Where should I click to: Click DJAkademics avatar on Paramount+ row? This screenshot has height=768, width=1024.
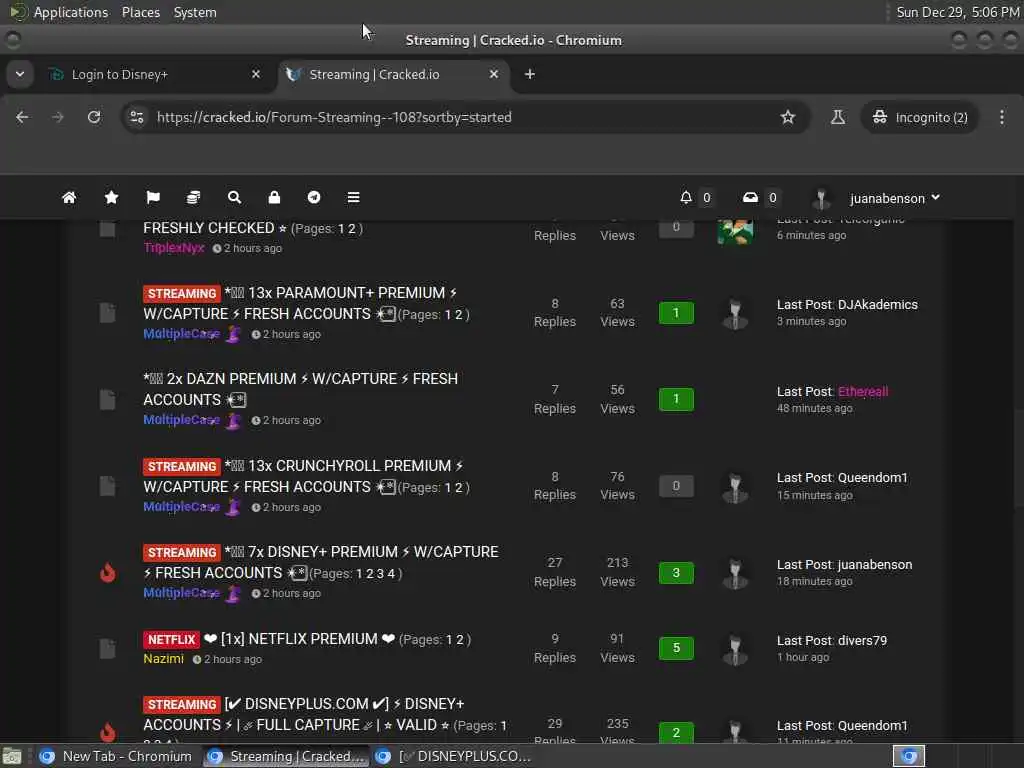735,313
